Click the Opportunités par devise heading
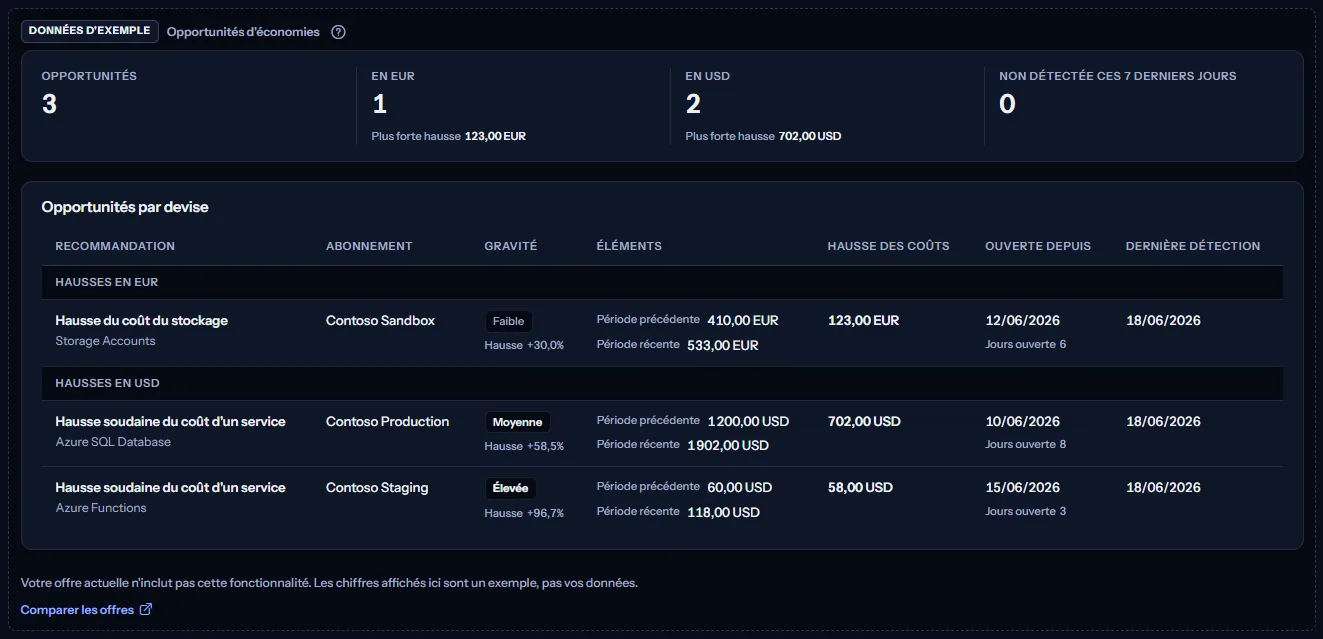This screenshot has height=639, width=1323. 125,207
